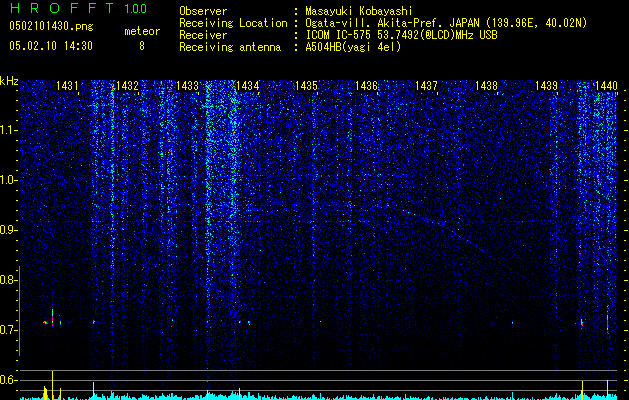
Task: Click the Observer label
Action: click(203, 11)
